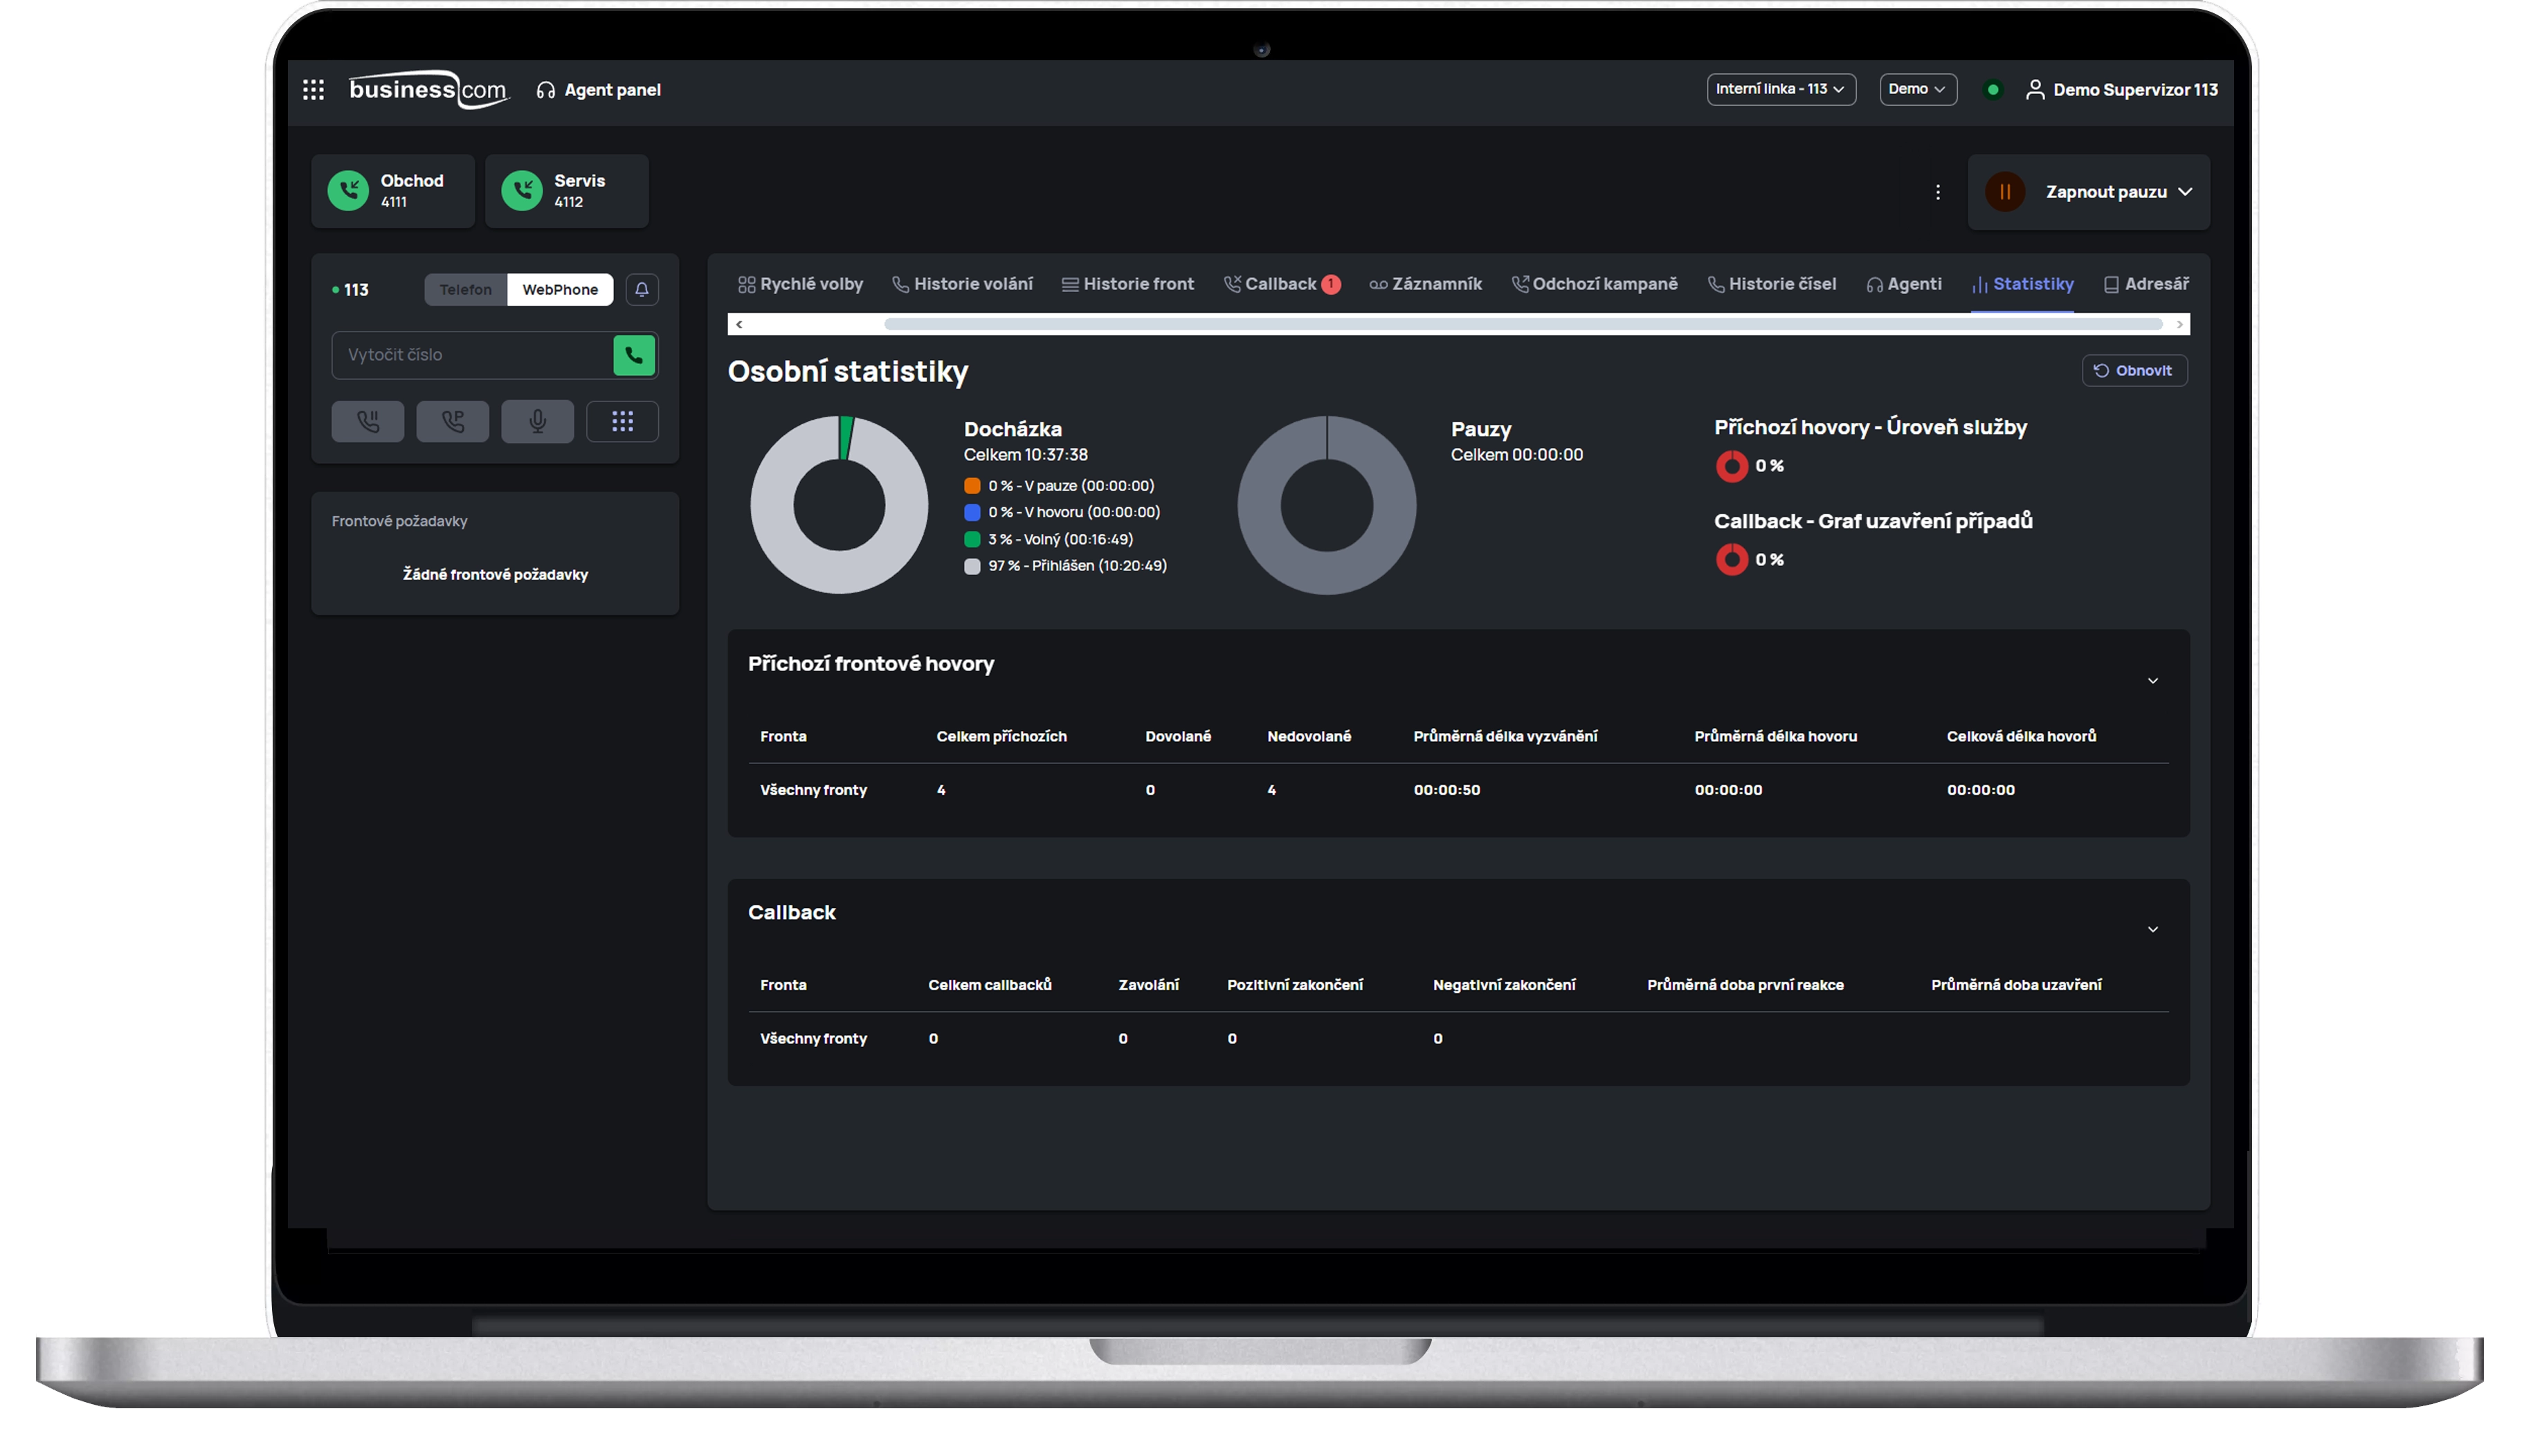Mute microphone with the mic icon

coord(537,421)
